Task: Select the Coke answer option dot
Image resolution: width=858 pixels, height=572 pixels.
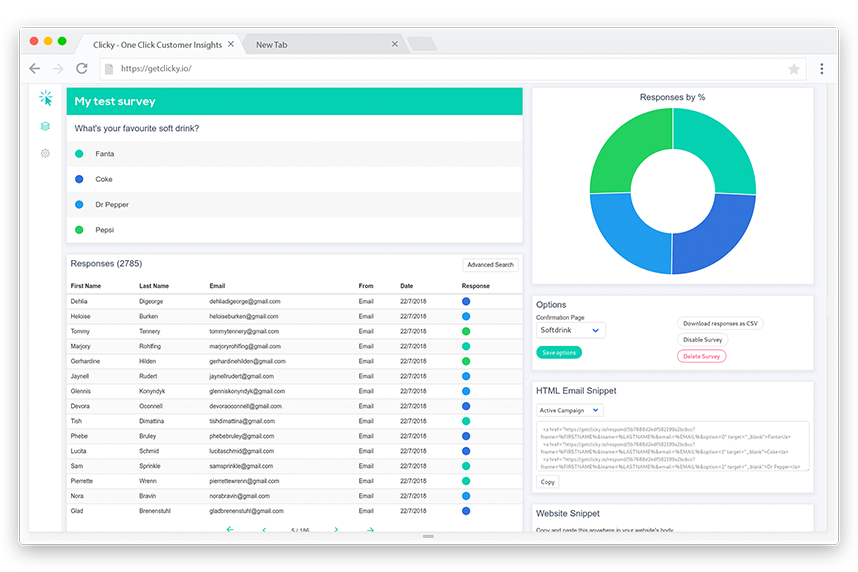Action: (x=79, y=179)
